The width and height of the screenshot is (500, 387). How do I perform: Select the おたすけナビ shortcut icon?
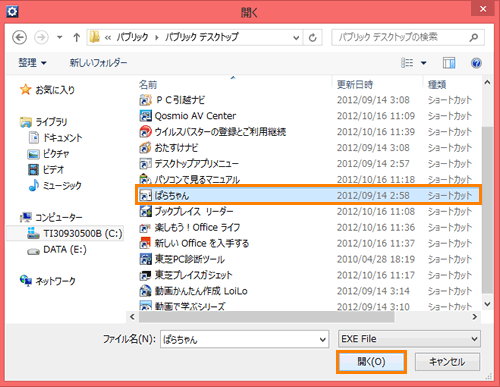tap(145, 147)
